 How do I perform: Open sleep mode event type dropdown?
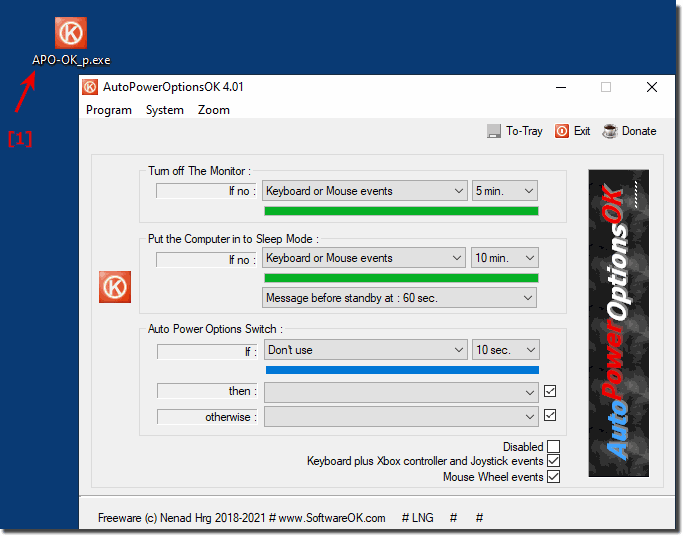tap(364, 258)
